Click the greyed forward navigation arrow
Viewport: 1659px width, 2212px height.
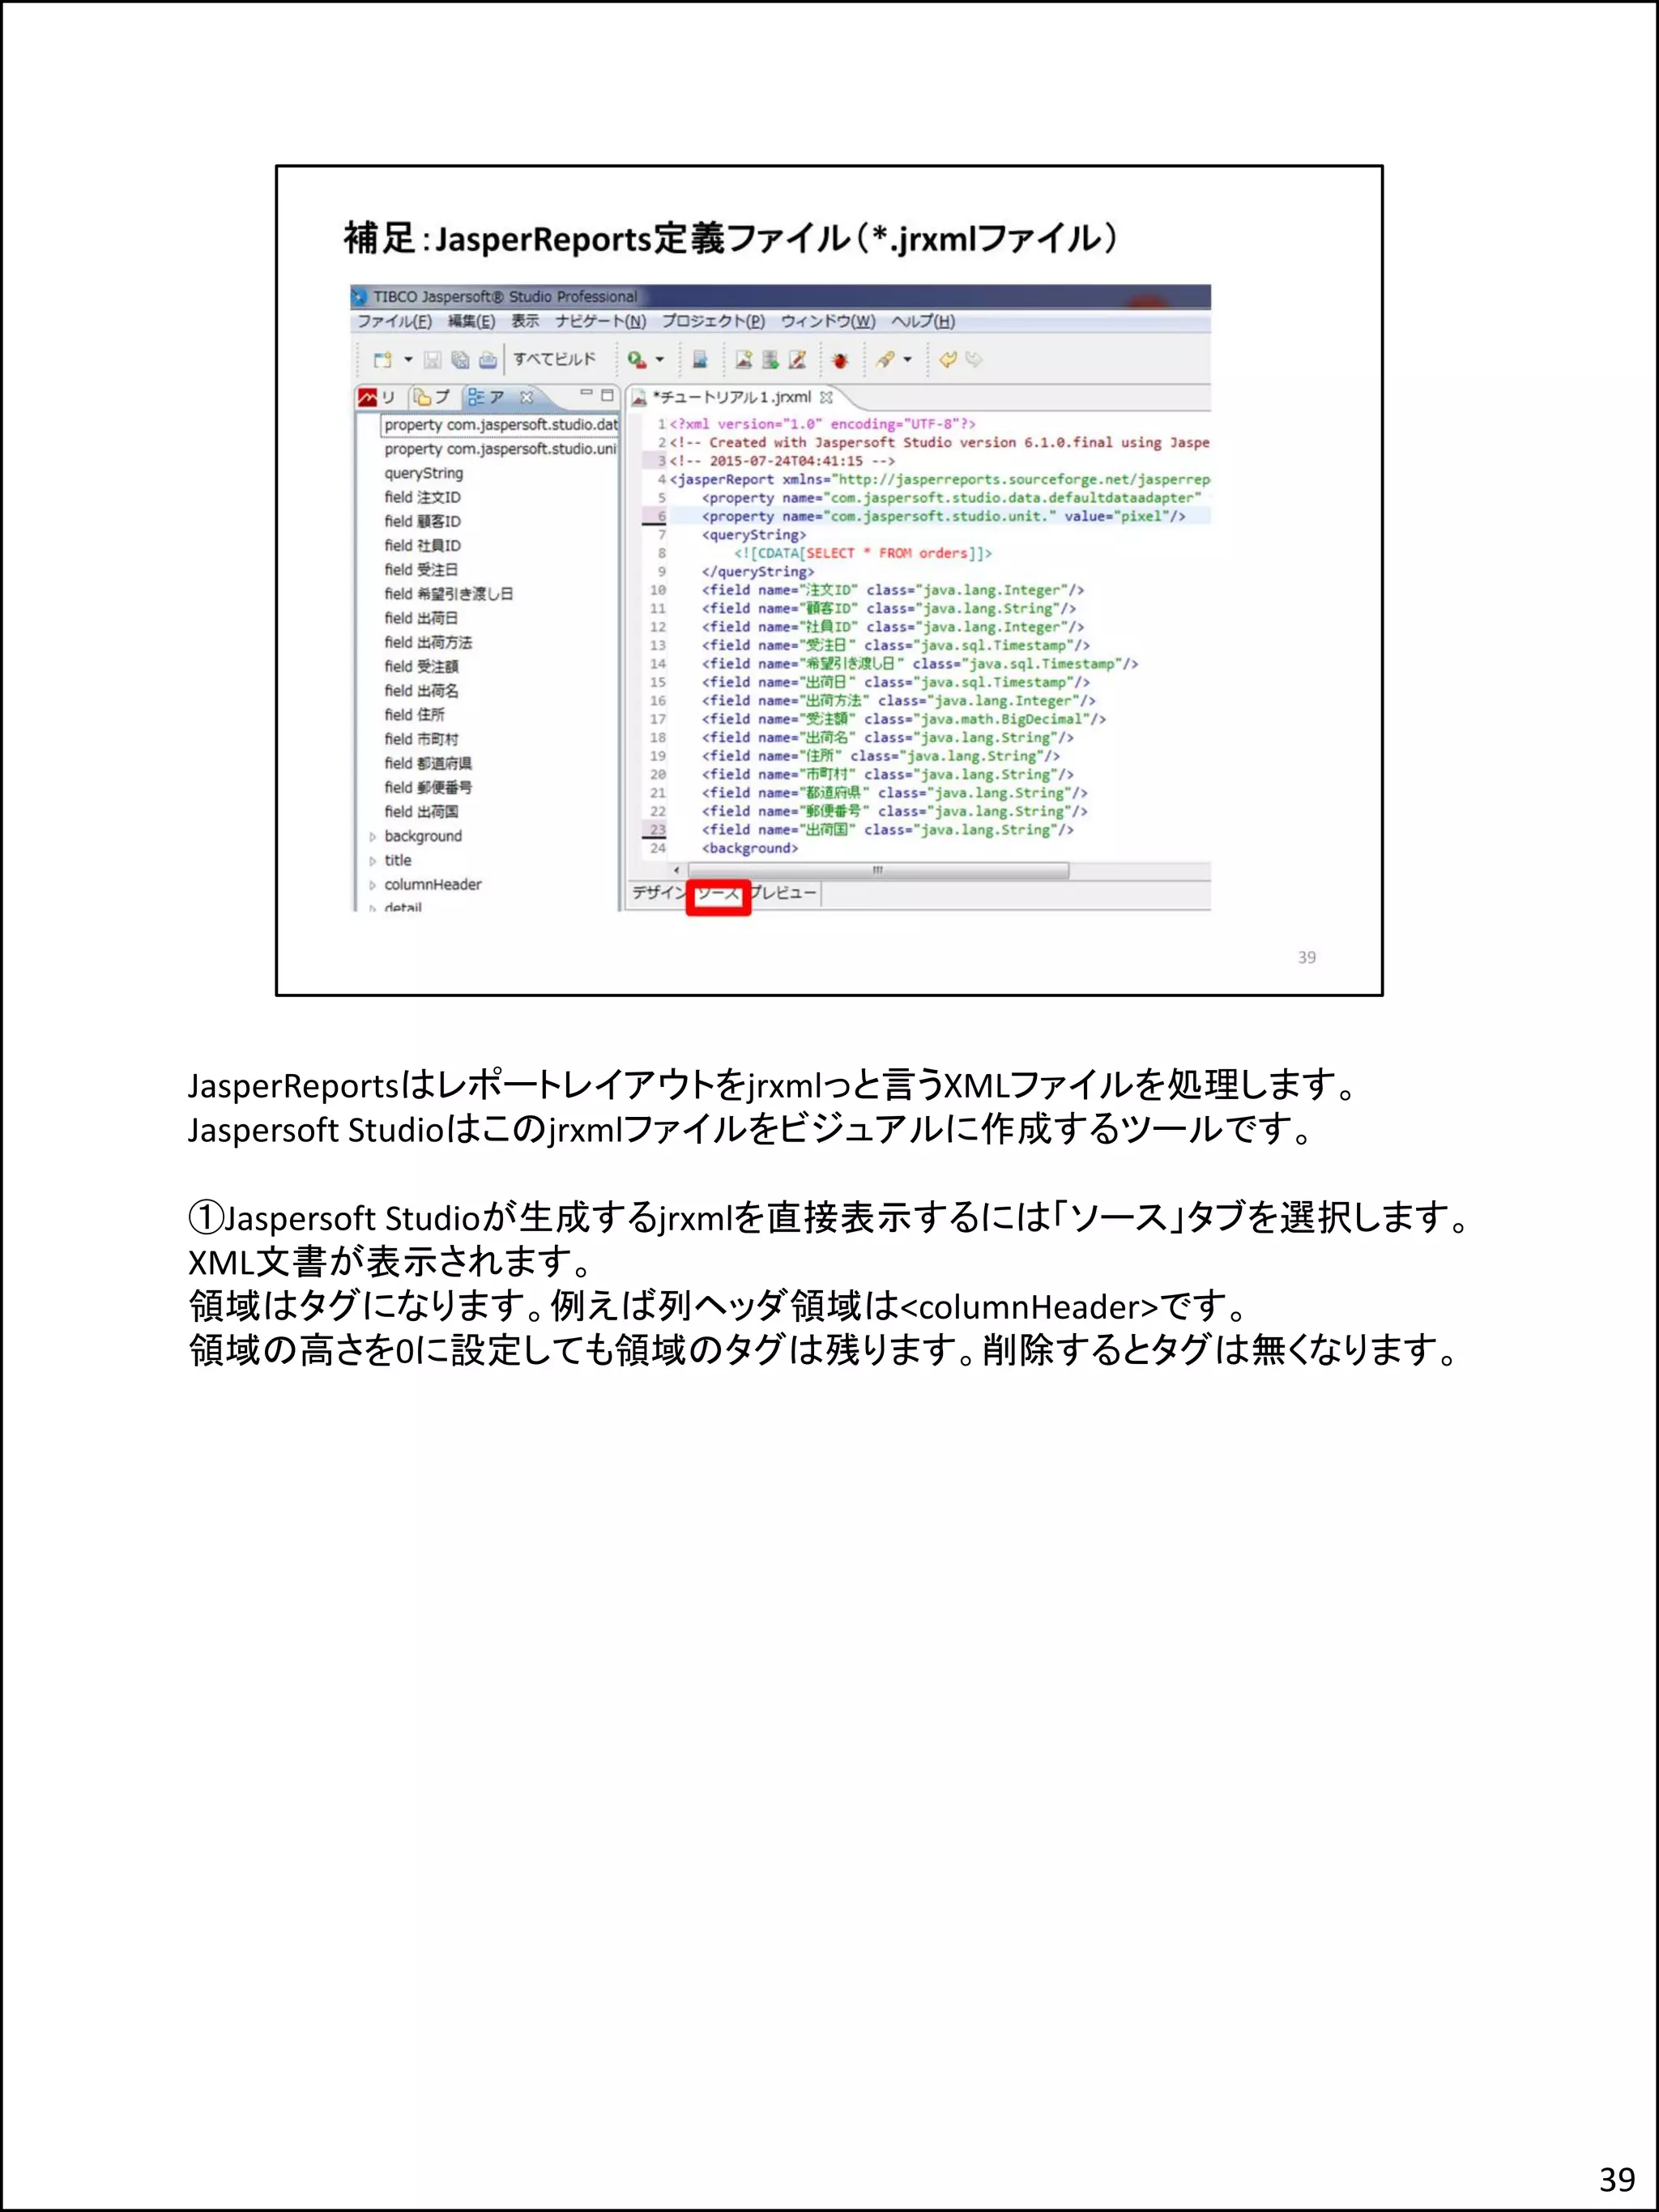tap(974, 360)
